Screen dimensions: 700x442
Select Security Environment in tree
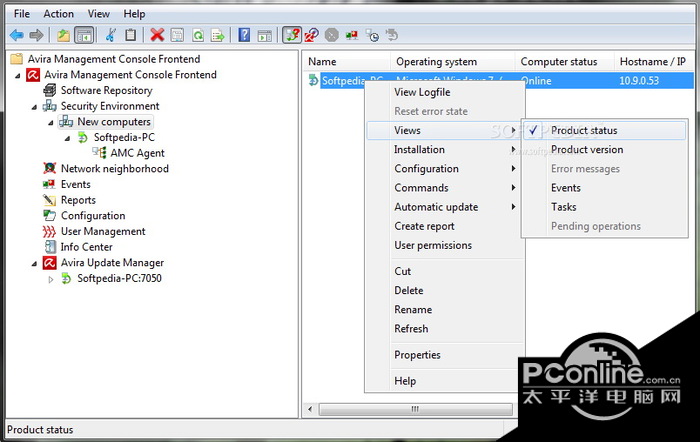tap(110, 106)
